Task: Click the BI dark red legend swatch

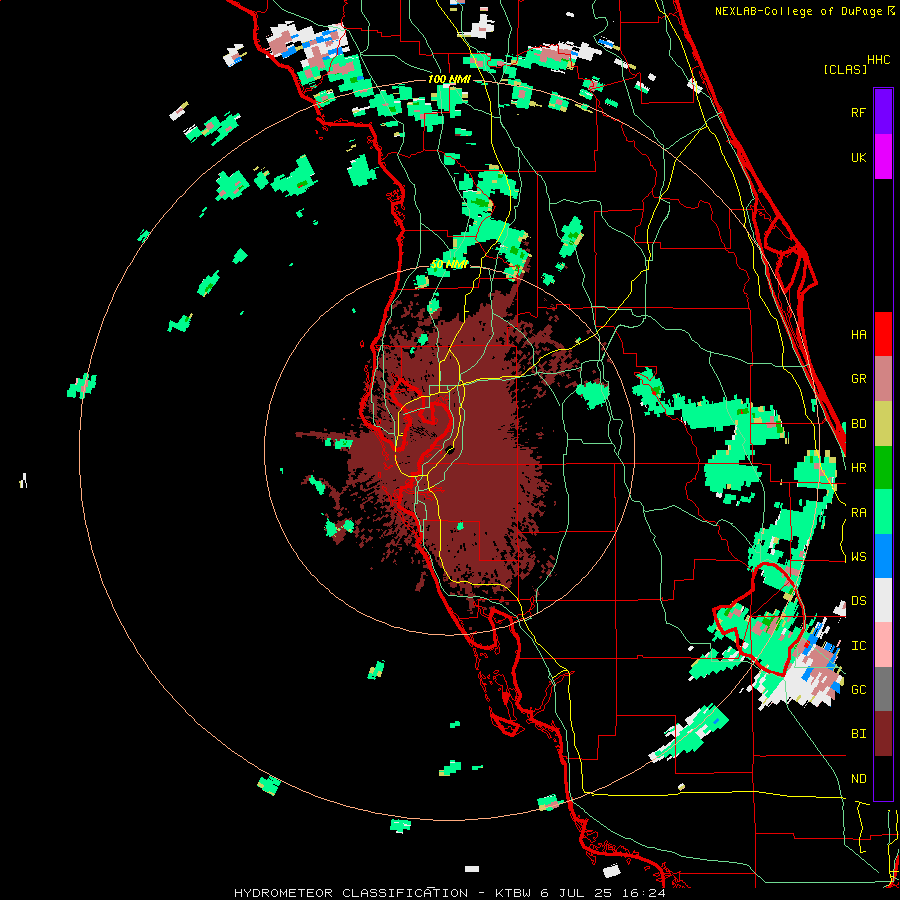Action: (x=883, y=734)
